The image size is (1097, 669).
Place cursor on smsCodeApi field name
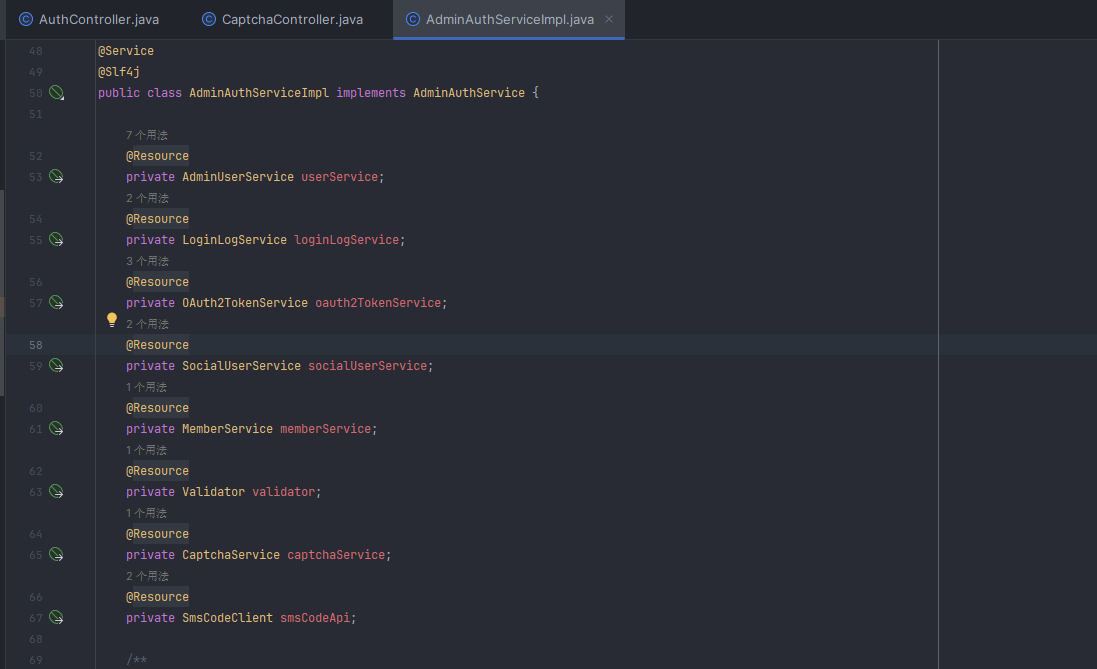click(315, 618)
